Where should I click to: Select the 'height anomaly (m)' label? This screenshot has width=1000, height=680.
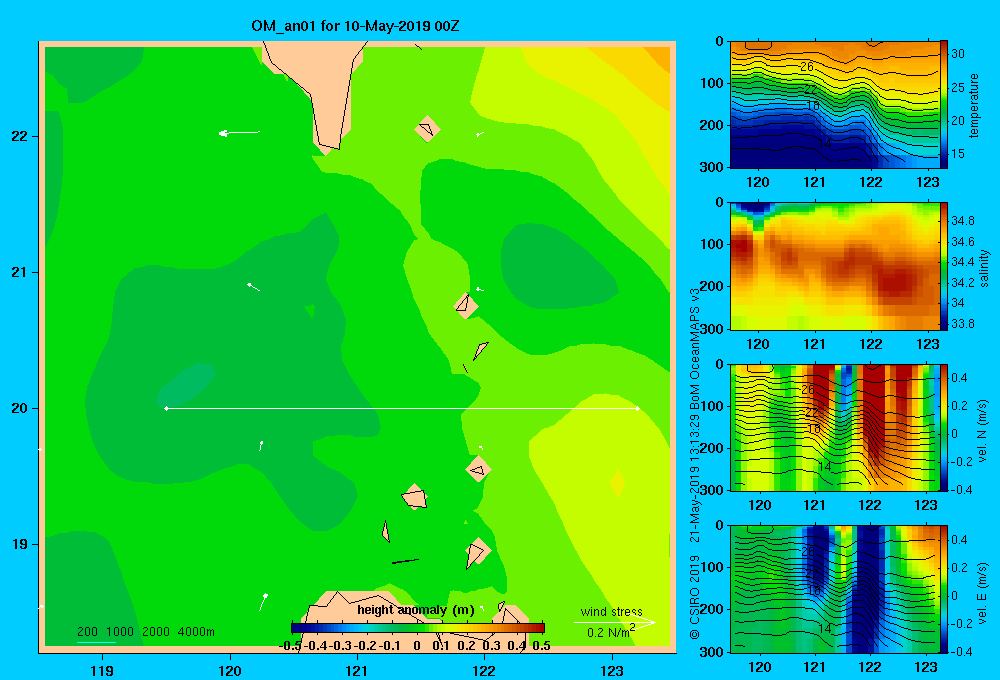(416, 610)
